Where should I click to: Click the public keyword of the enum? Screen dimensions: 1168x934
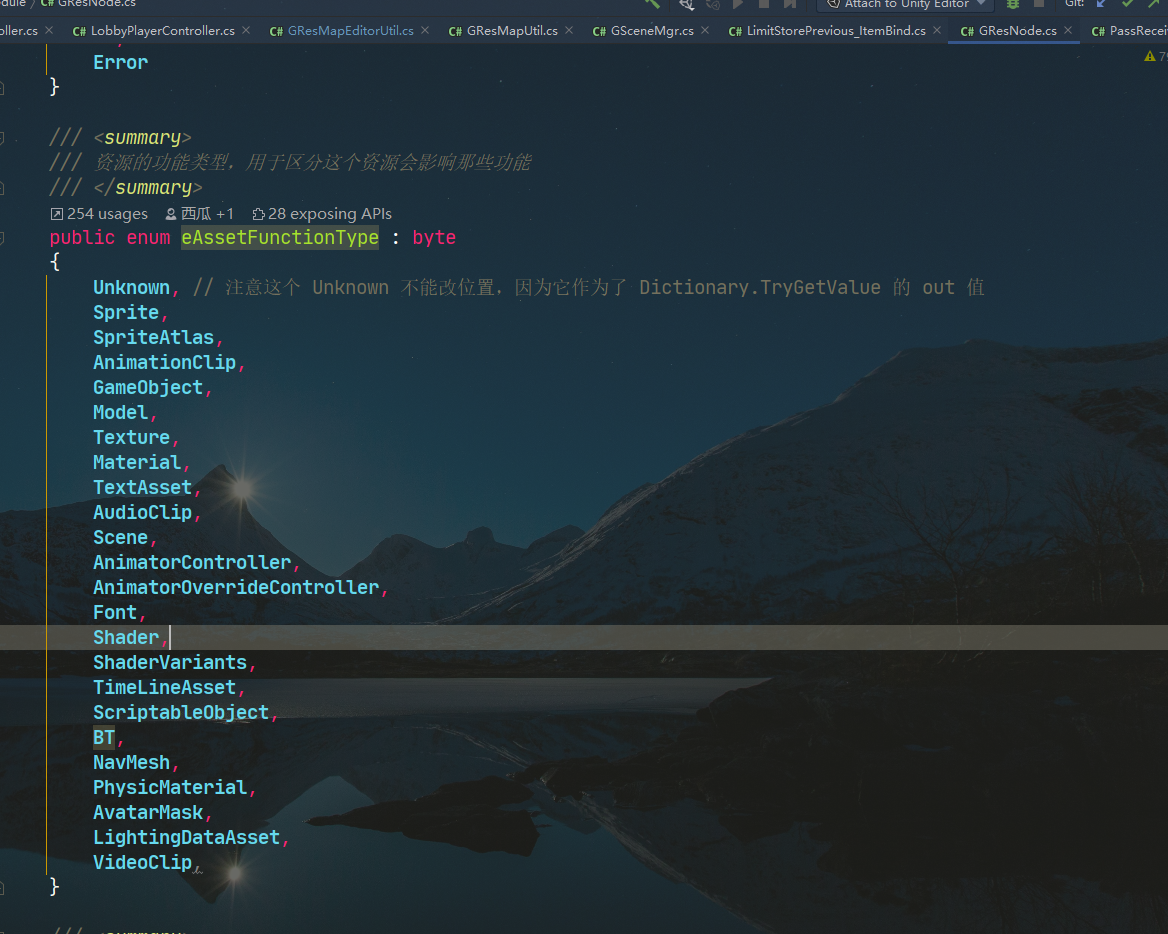[x=83, y=238]
